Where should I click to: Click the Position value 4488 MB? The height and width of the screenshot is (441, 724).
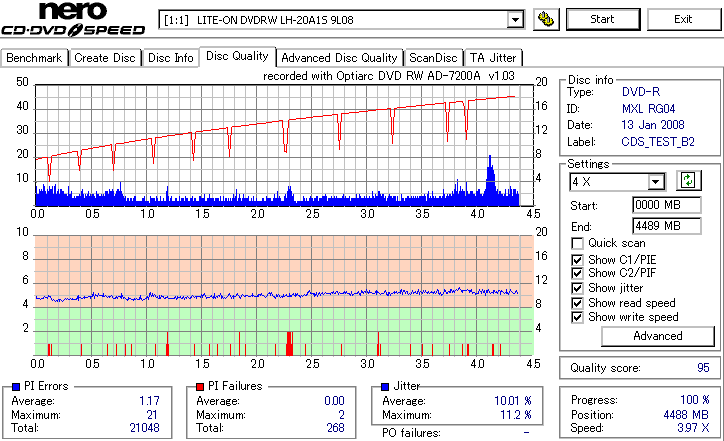(686, 415)
